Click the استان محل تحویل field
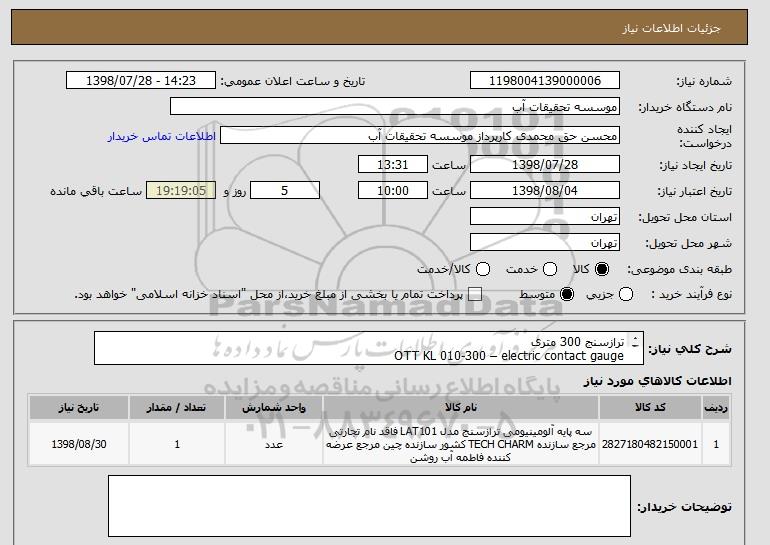770x545 pixels. (545, 217)
